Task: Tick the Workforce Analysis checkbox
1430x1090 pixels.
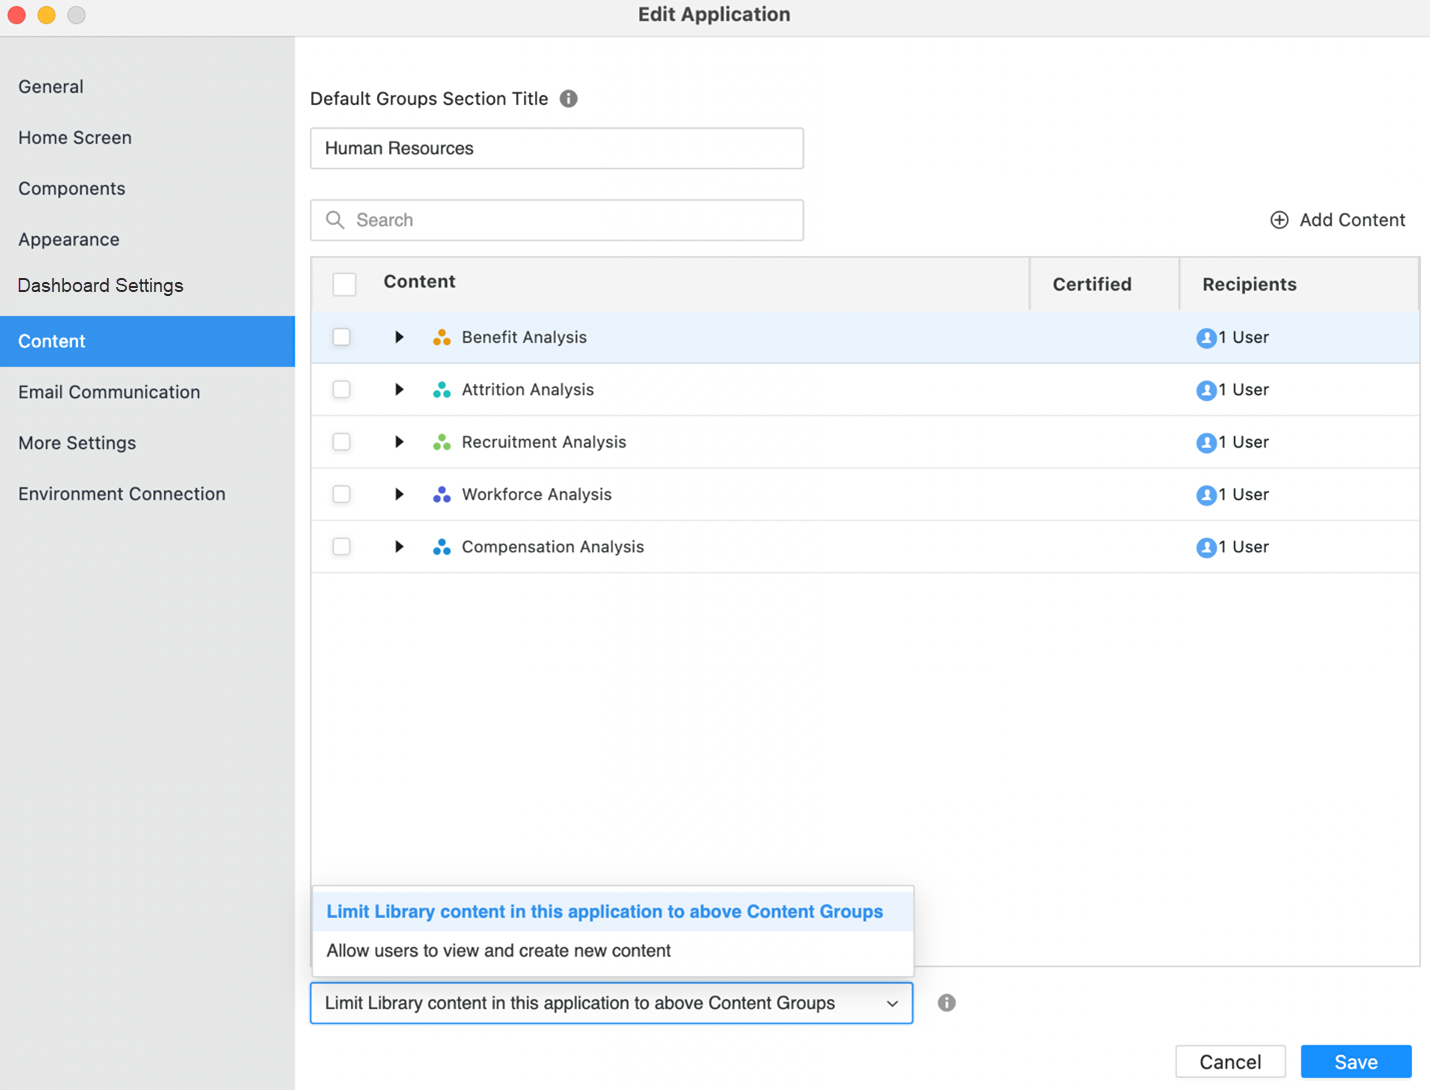Action: (x=342, y=495)
